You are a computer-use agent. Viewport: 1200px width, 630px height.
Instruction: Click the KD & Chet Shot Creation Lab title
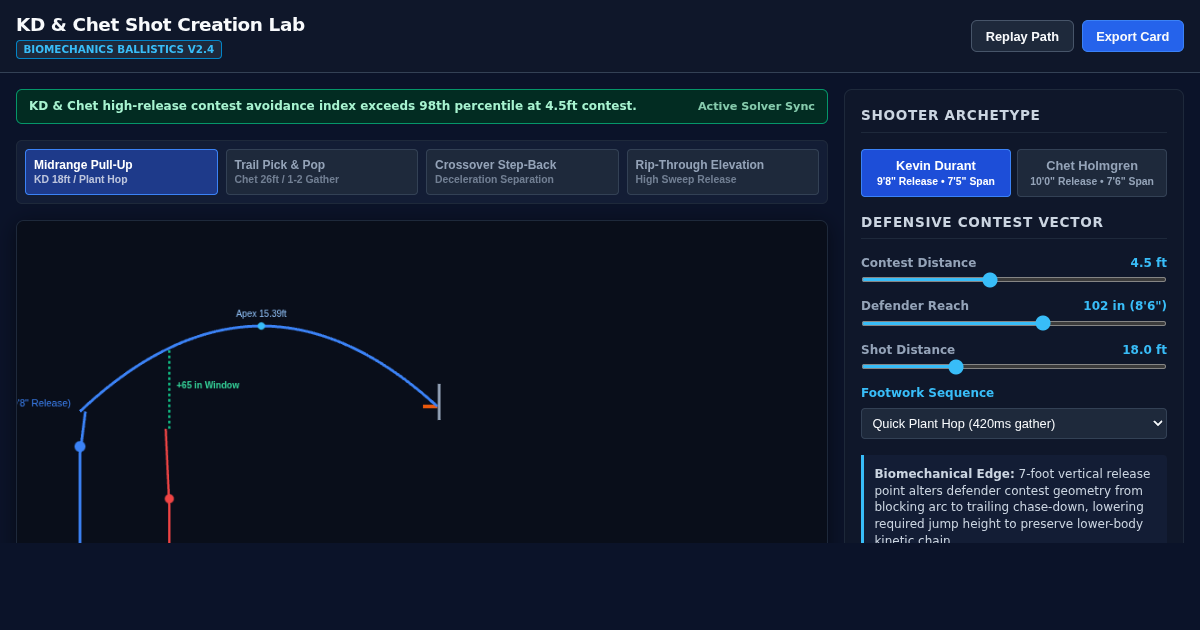click(x=160, y=25)
